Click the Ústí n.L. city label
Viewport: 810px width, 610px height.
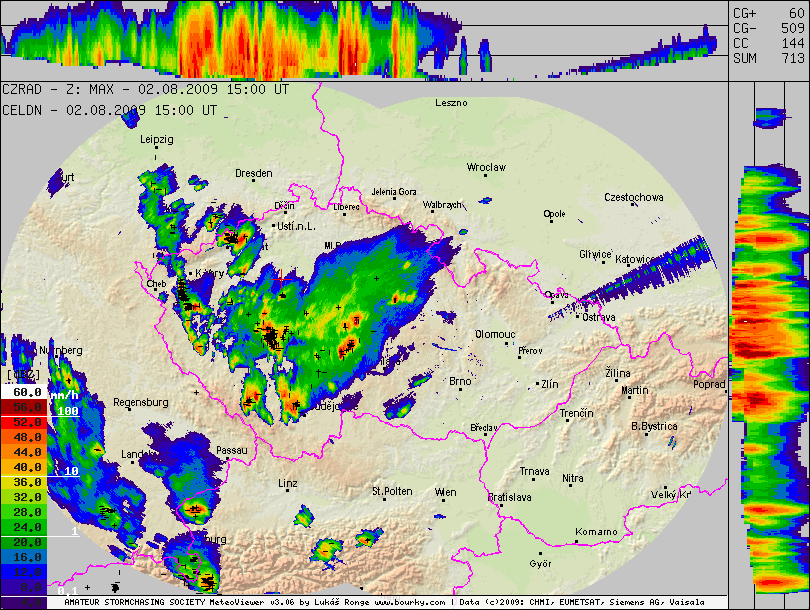point(296,226)
